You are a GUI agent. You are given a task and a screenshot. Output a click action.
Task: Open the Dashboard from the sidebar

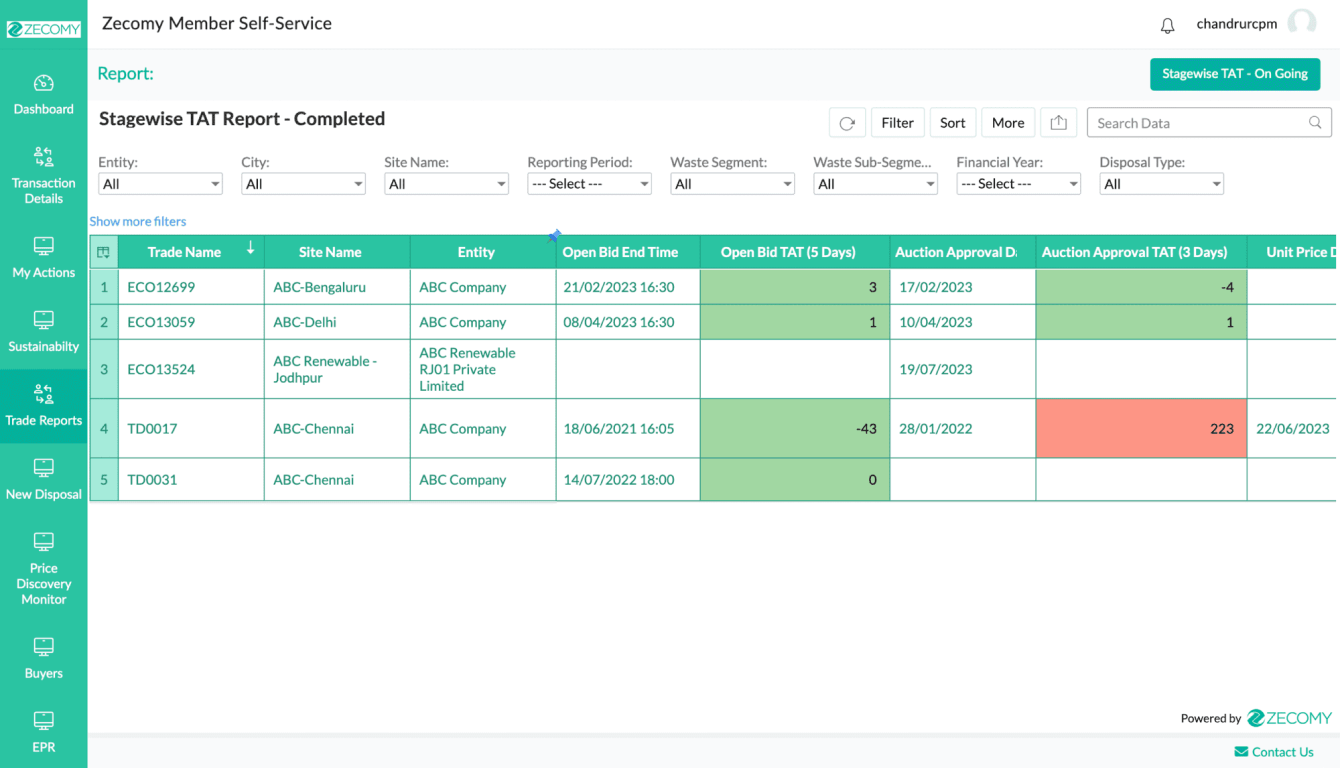(43, 94)
